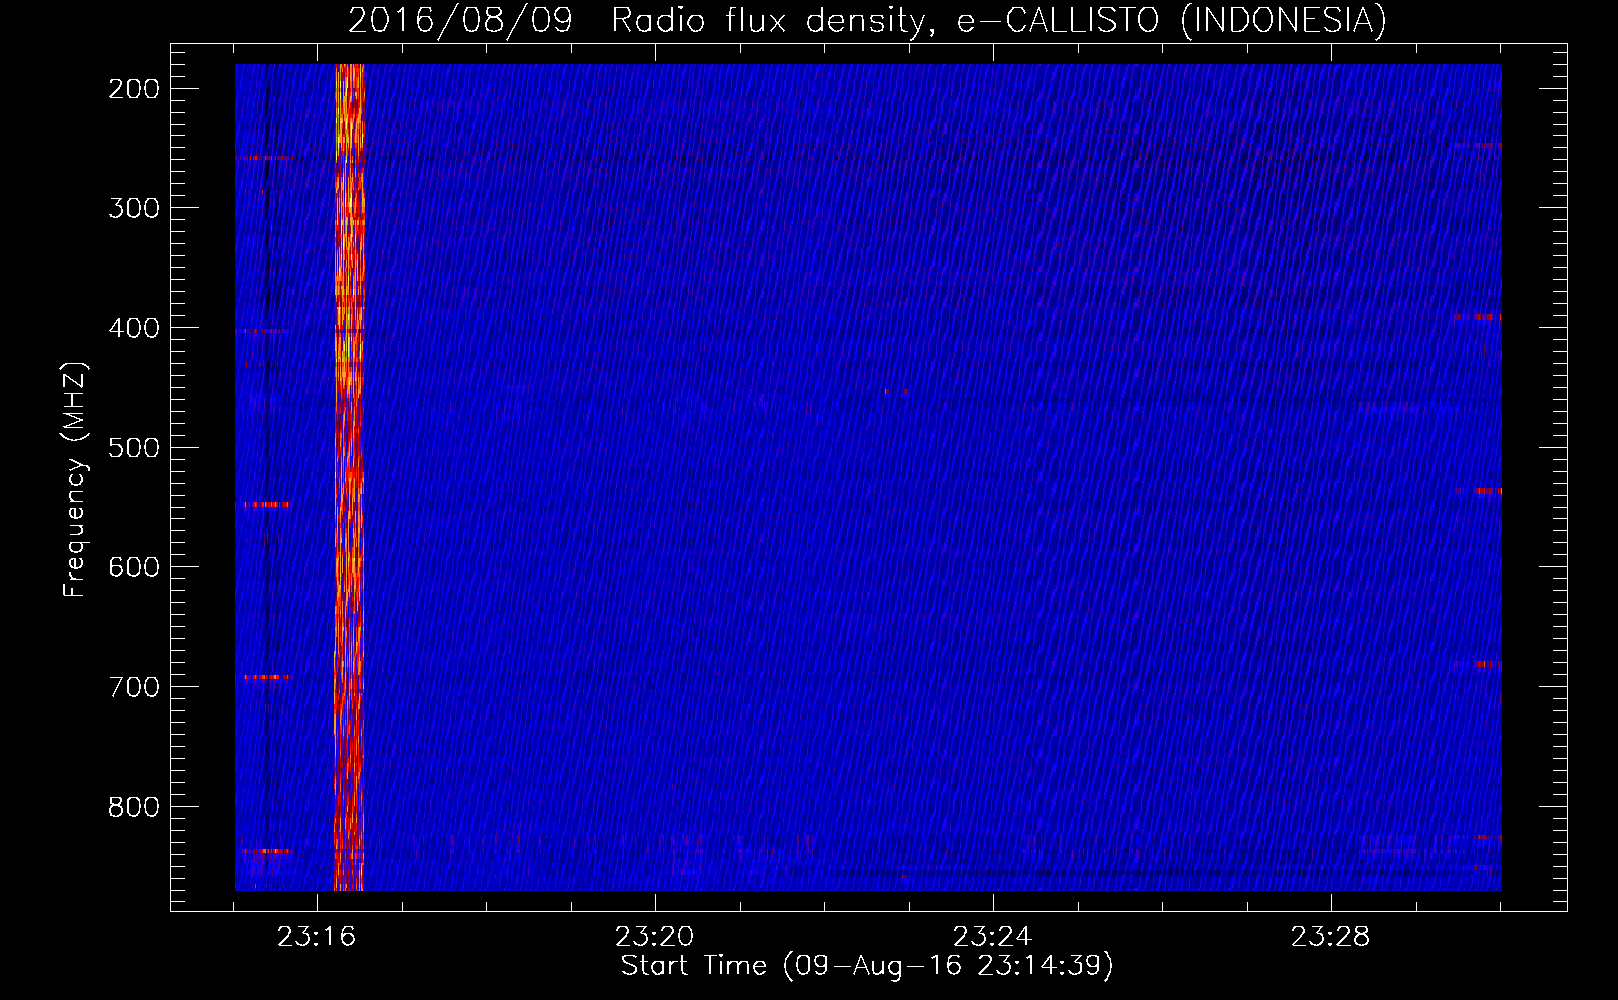The image size is (1618, 1000).
Task: Click the 200 frequency axis label
Action: click(134, 89)
